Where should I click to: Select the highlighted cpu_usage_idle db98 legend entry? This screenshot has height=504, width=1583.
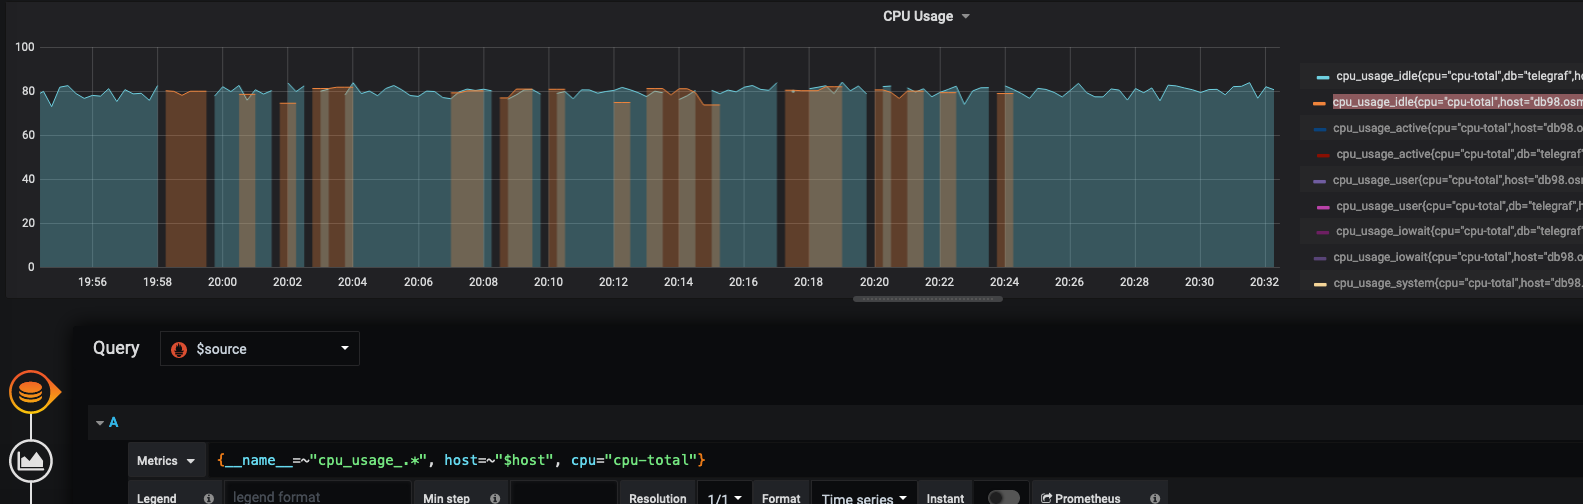pos(1457,102)
